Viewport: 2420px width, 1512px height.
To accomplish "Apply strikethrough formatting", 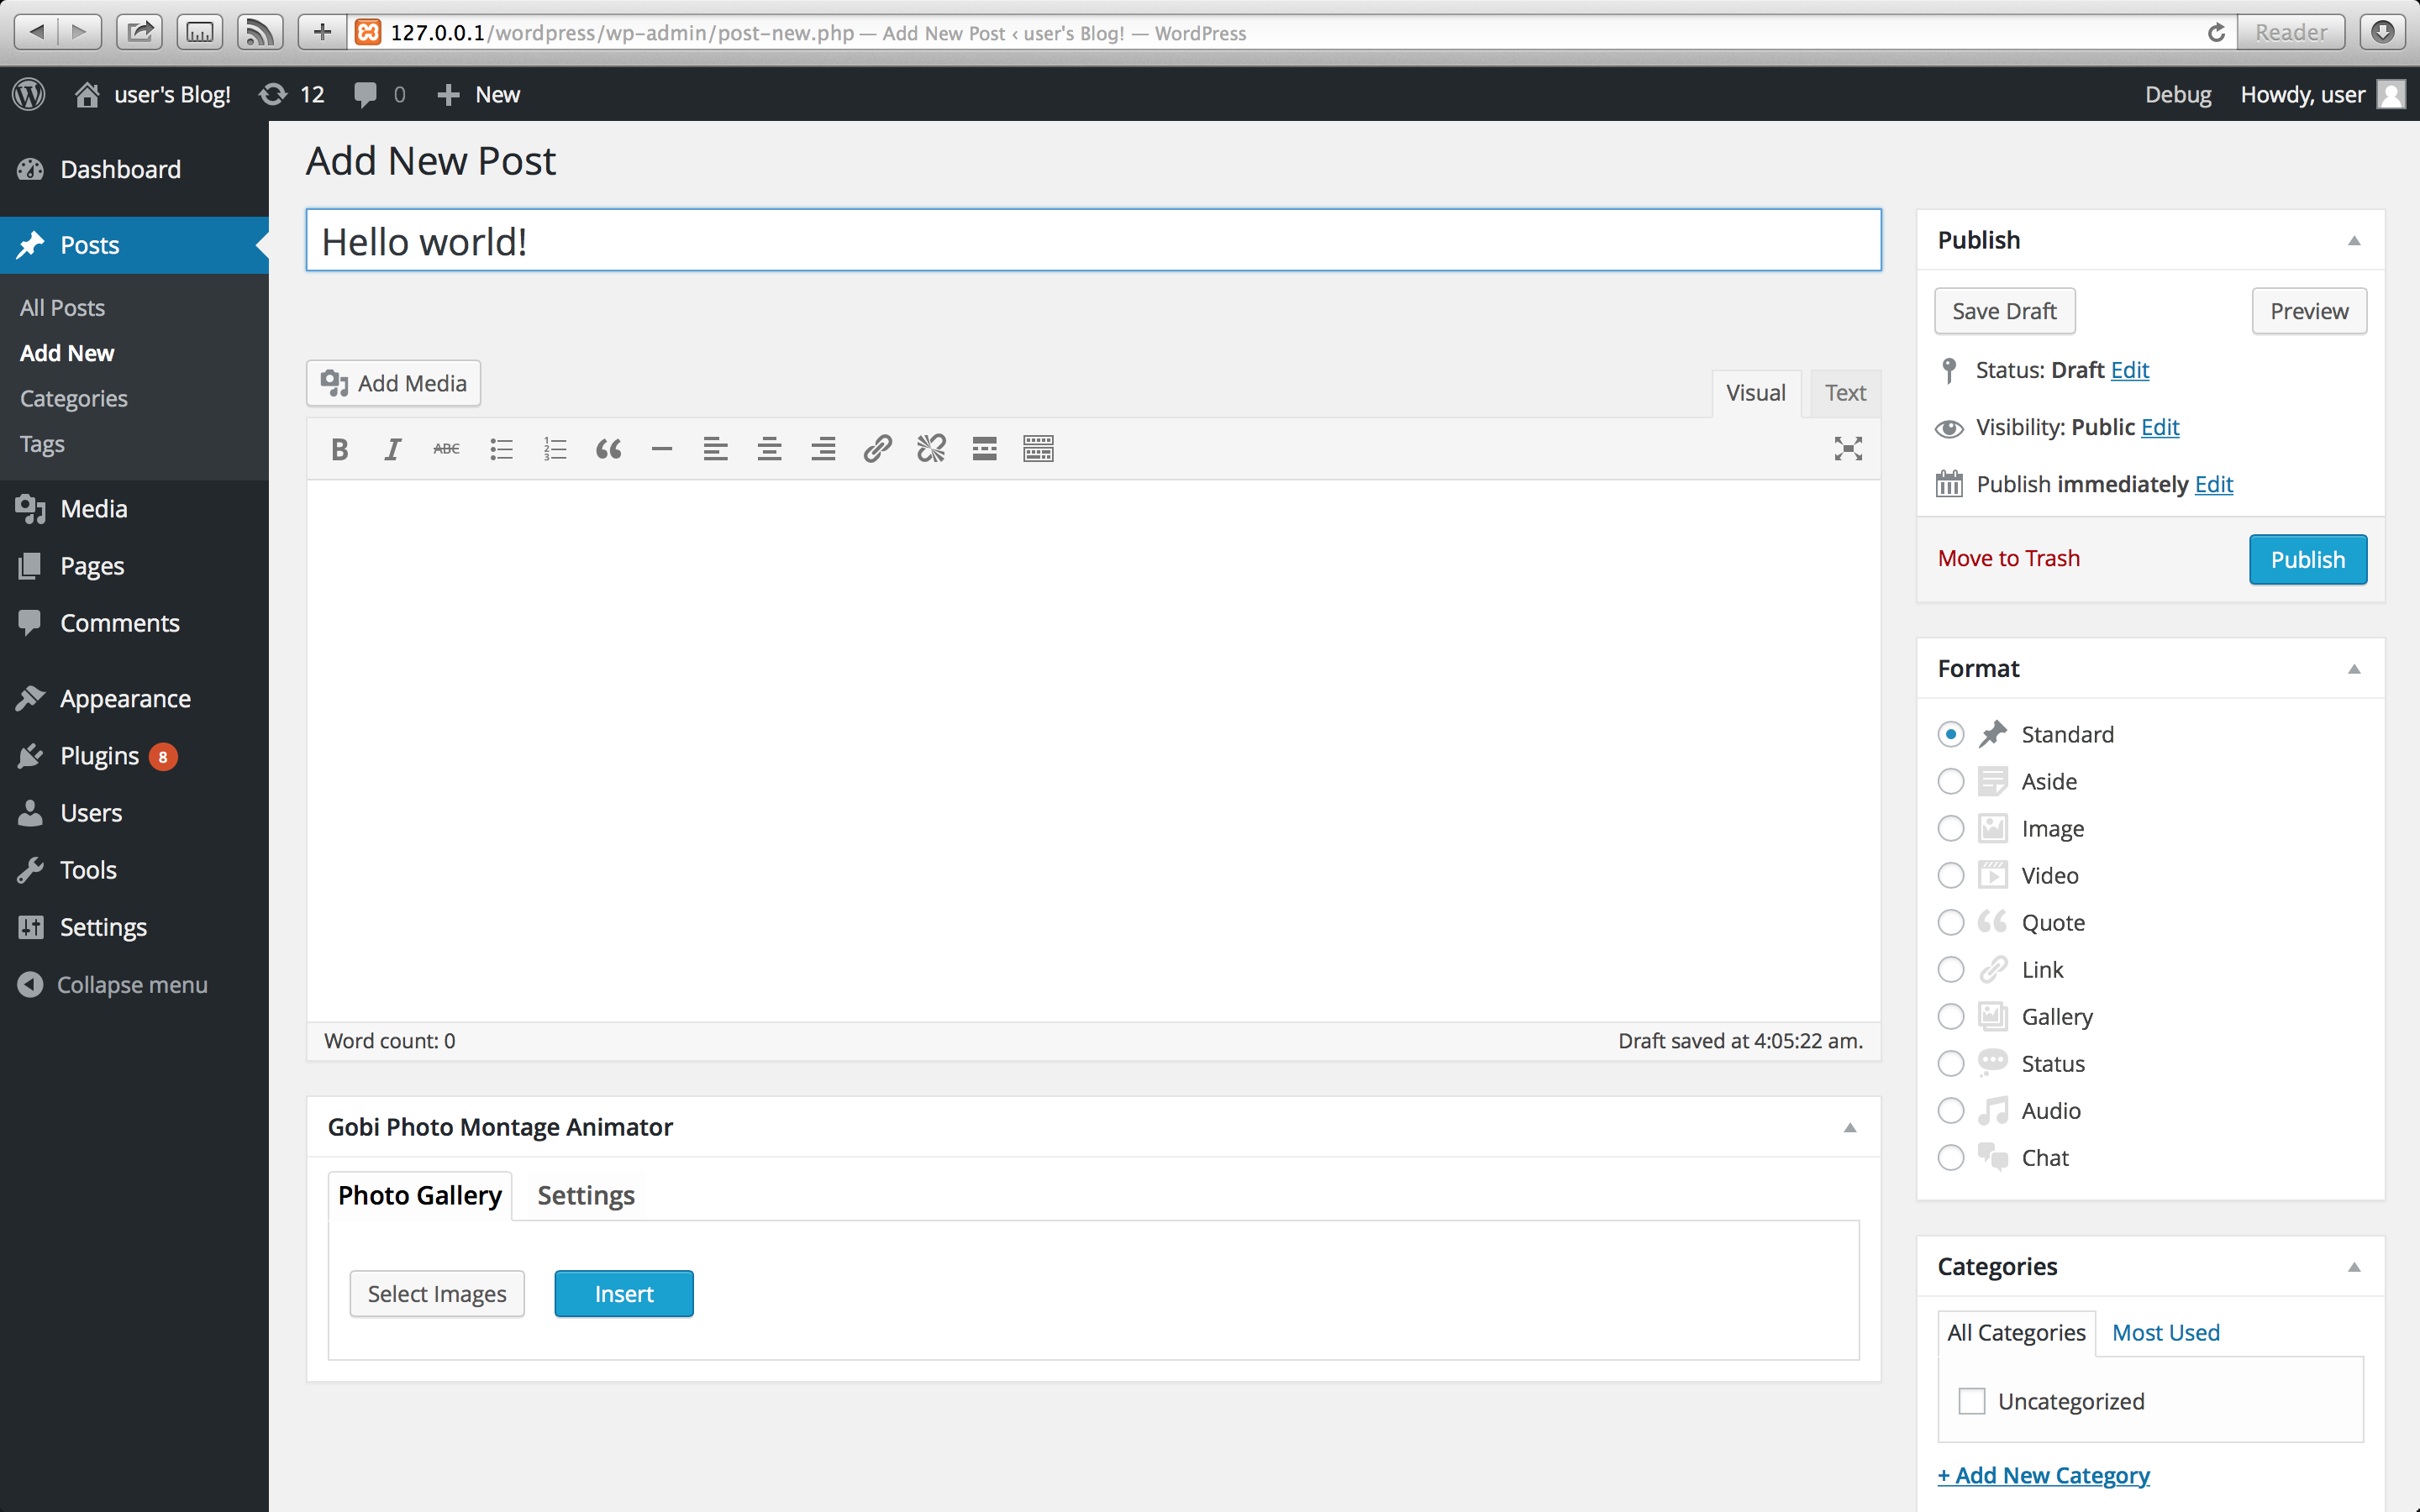I will [446, 449].
